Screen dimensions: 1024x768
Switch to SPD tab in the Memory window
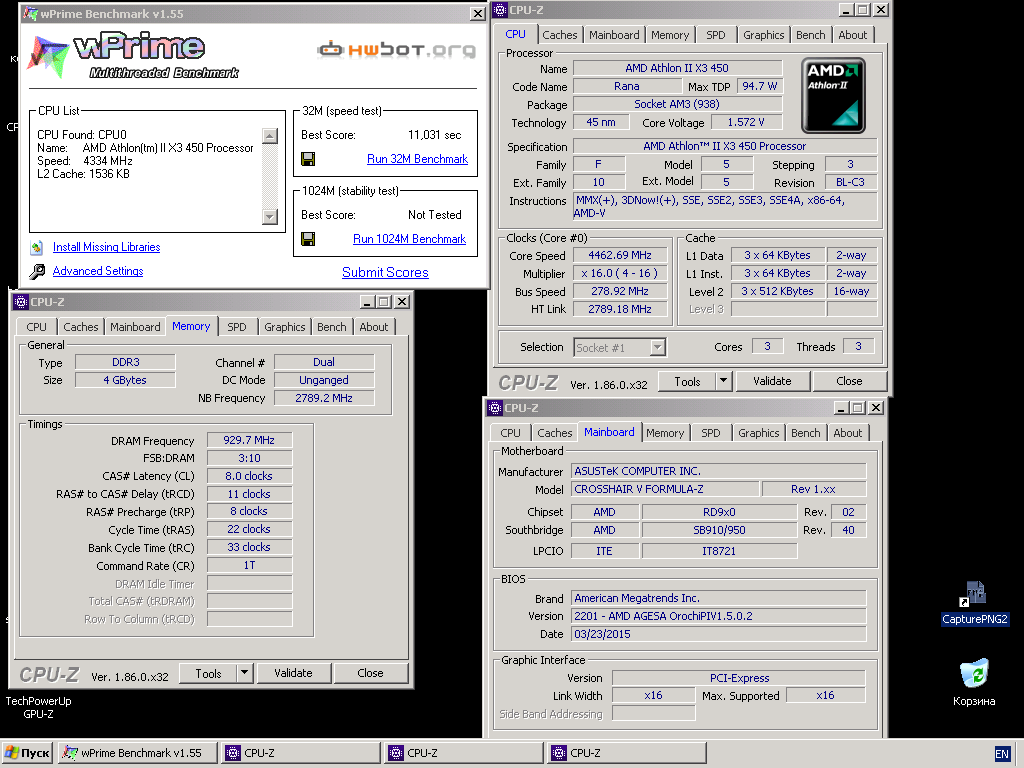pyautogui.click(x=236, y=327)
